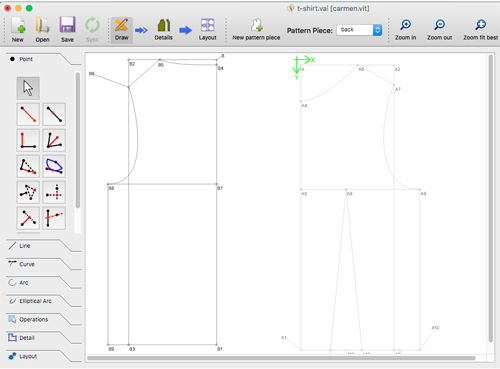
Task: Close window with red button
Action: pyautogui.click(x=8, y=8)
